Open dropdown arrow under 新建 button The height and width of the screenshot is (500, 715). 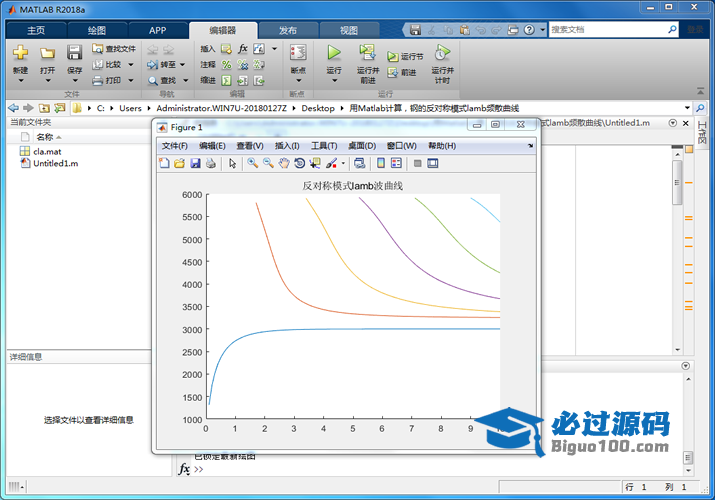click(x=21, y=81)
